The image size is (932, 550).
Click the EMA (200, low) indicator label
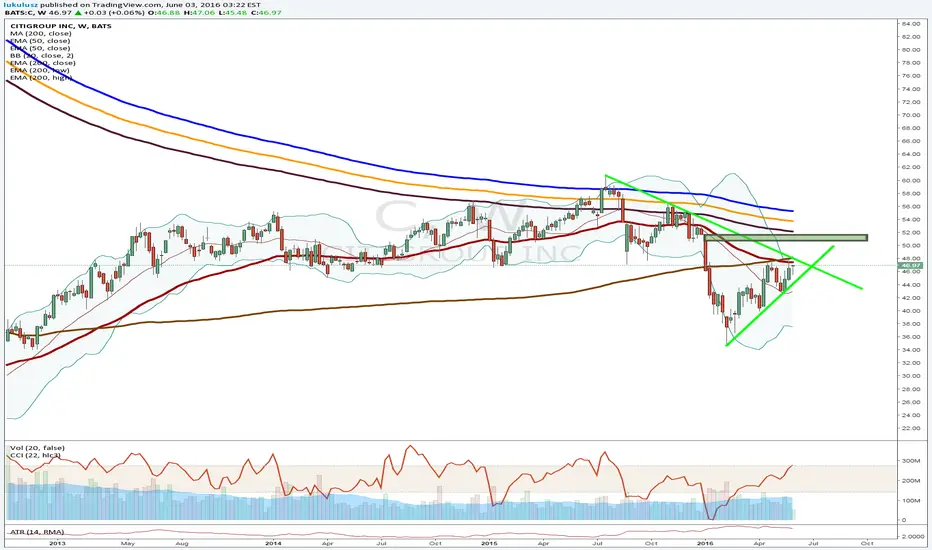click(40, 70)
